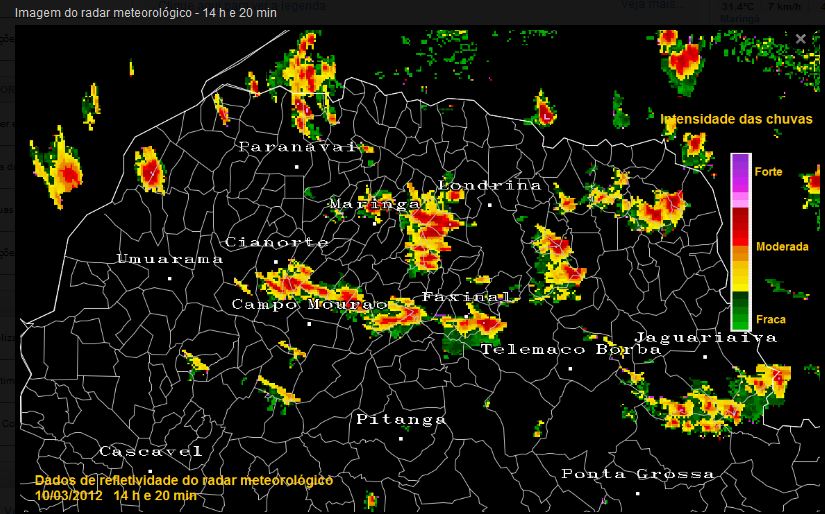Click the Ponta Grossa city marker
This screenshot has height=514, width=825.
click(638, 493)
